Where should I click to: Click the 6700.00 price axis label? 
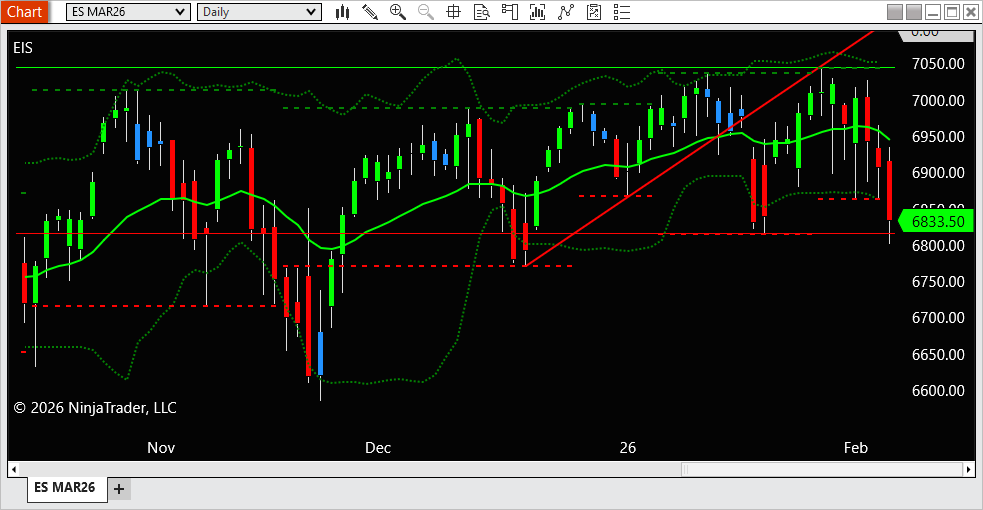(x=938, y=318)
